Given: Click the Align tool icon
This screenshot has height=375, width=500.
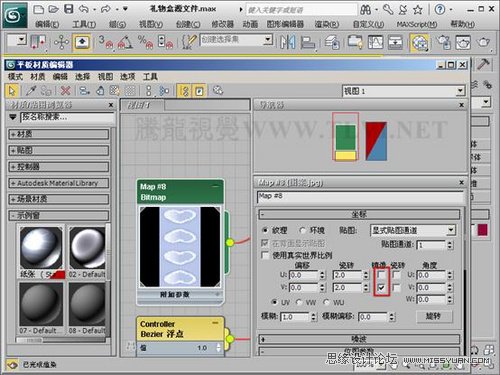Looking at the screenshot, I should tap(307, 42).
